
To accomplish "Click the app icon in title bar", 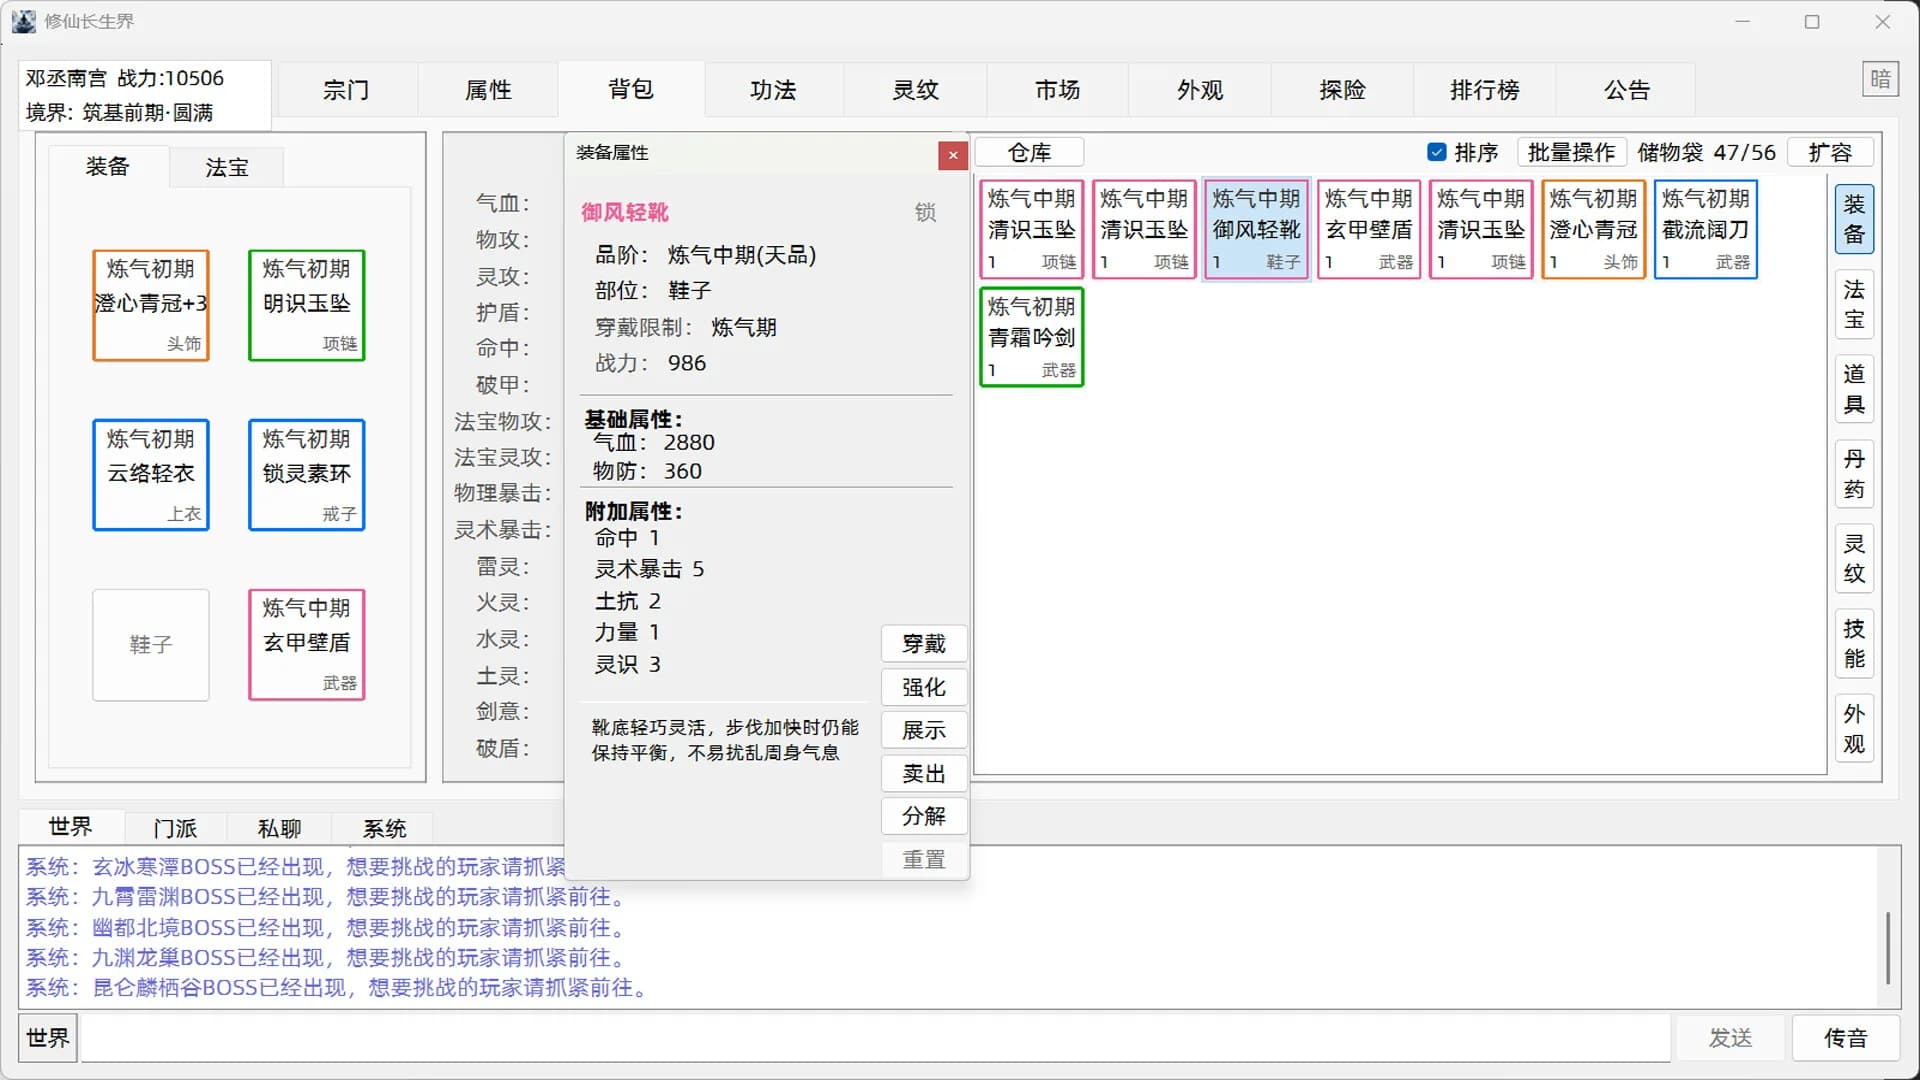I will (24, 21).
